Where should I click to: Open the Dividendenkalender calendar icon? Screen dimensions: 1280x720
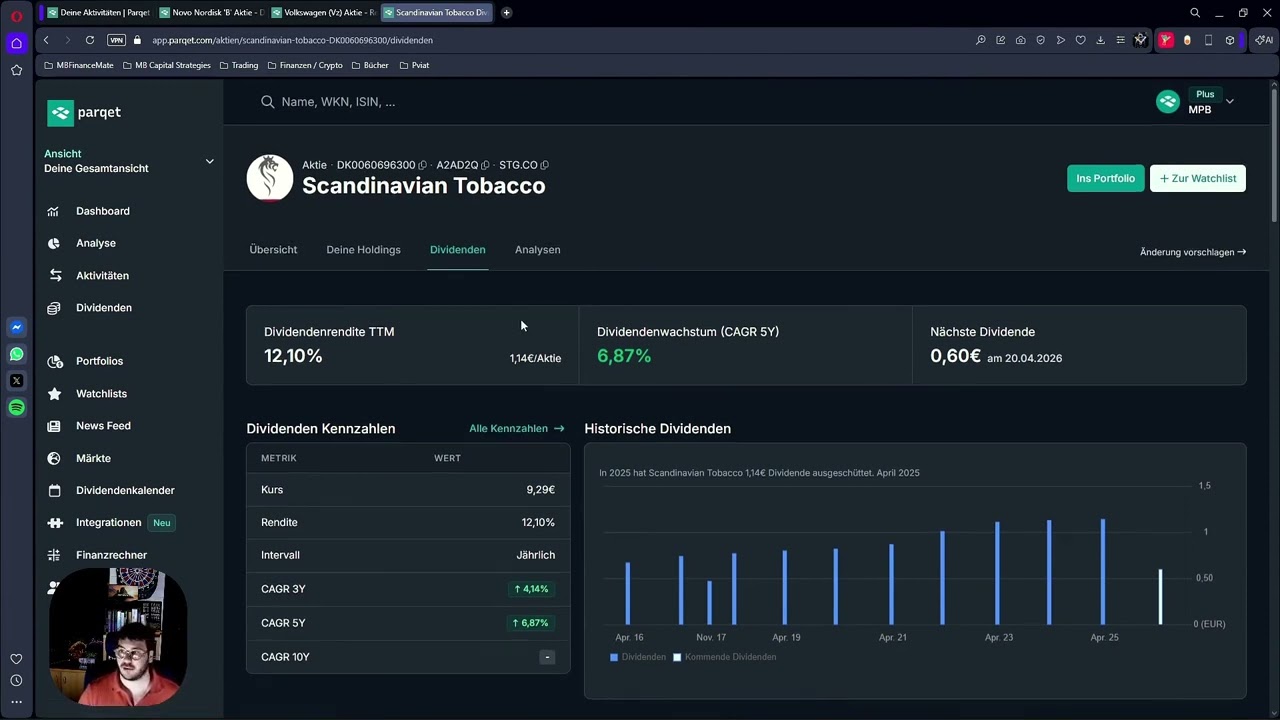pyautogui.click(x=54, y=490)
